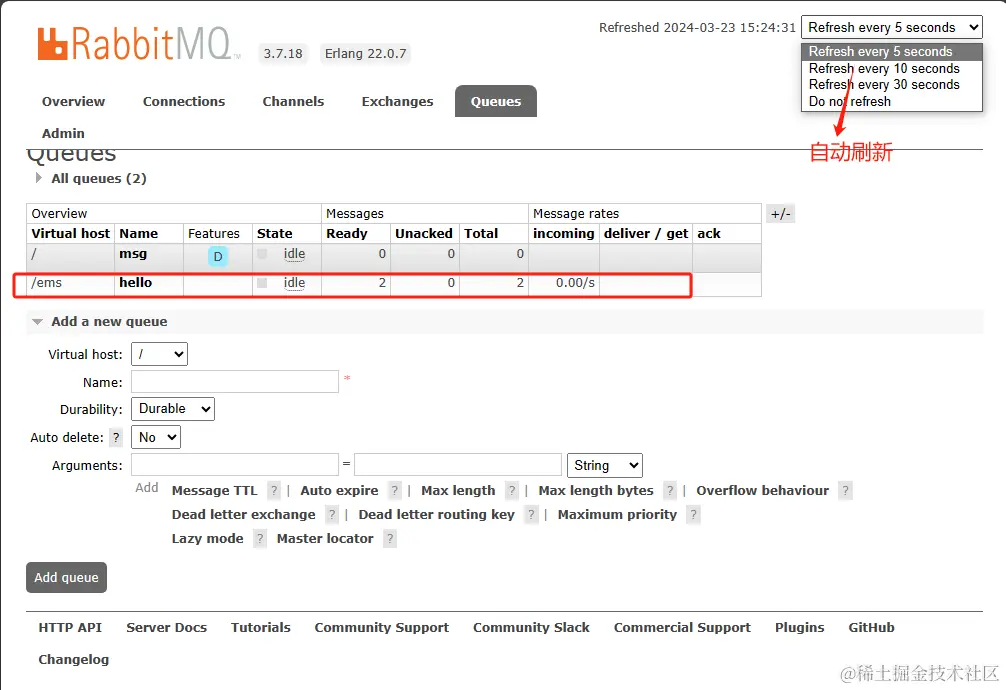Viewport: 1006px width, 690px height.
Task: Show help for Auto expire argument
Action: click(395, 491)
